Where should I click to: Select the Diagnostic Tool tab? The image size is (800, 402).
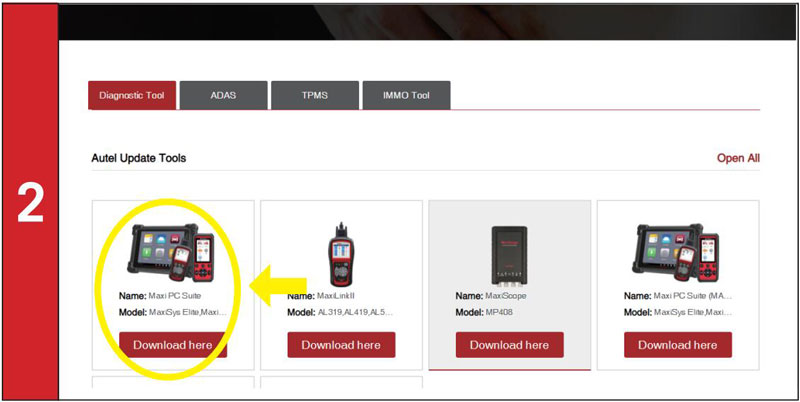click(132, 95)
